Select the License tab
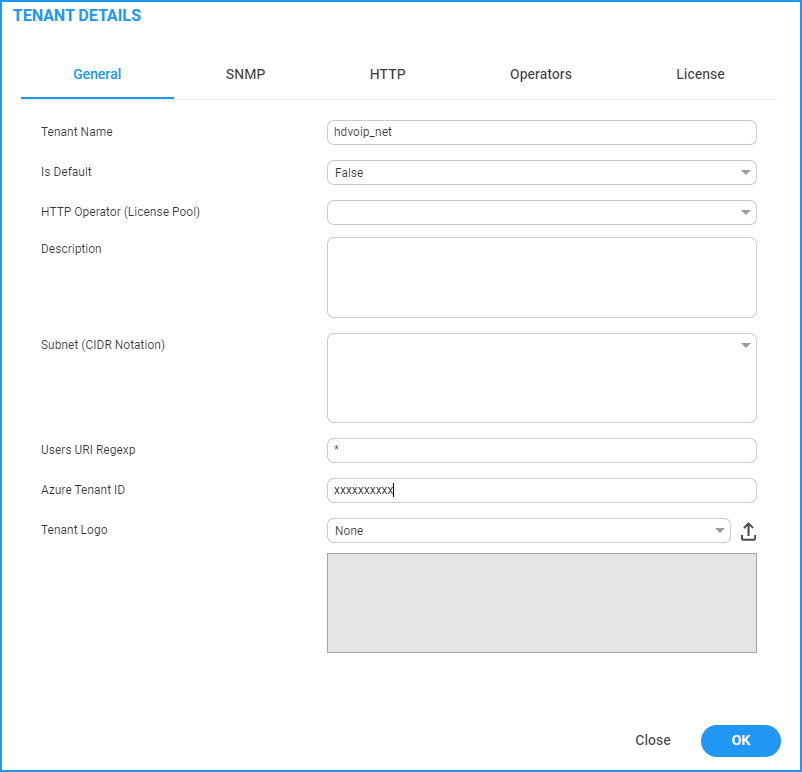The height and width of the screenshot is (772, 802). [x=700, y=74]
